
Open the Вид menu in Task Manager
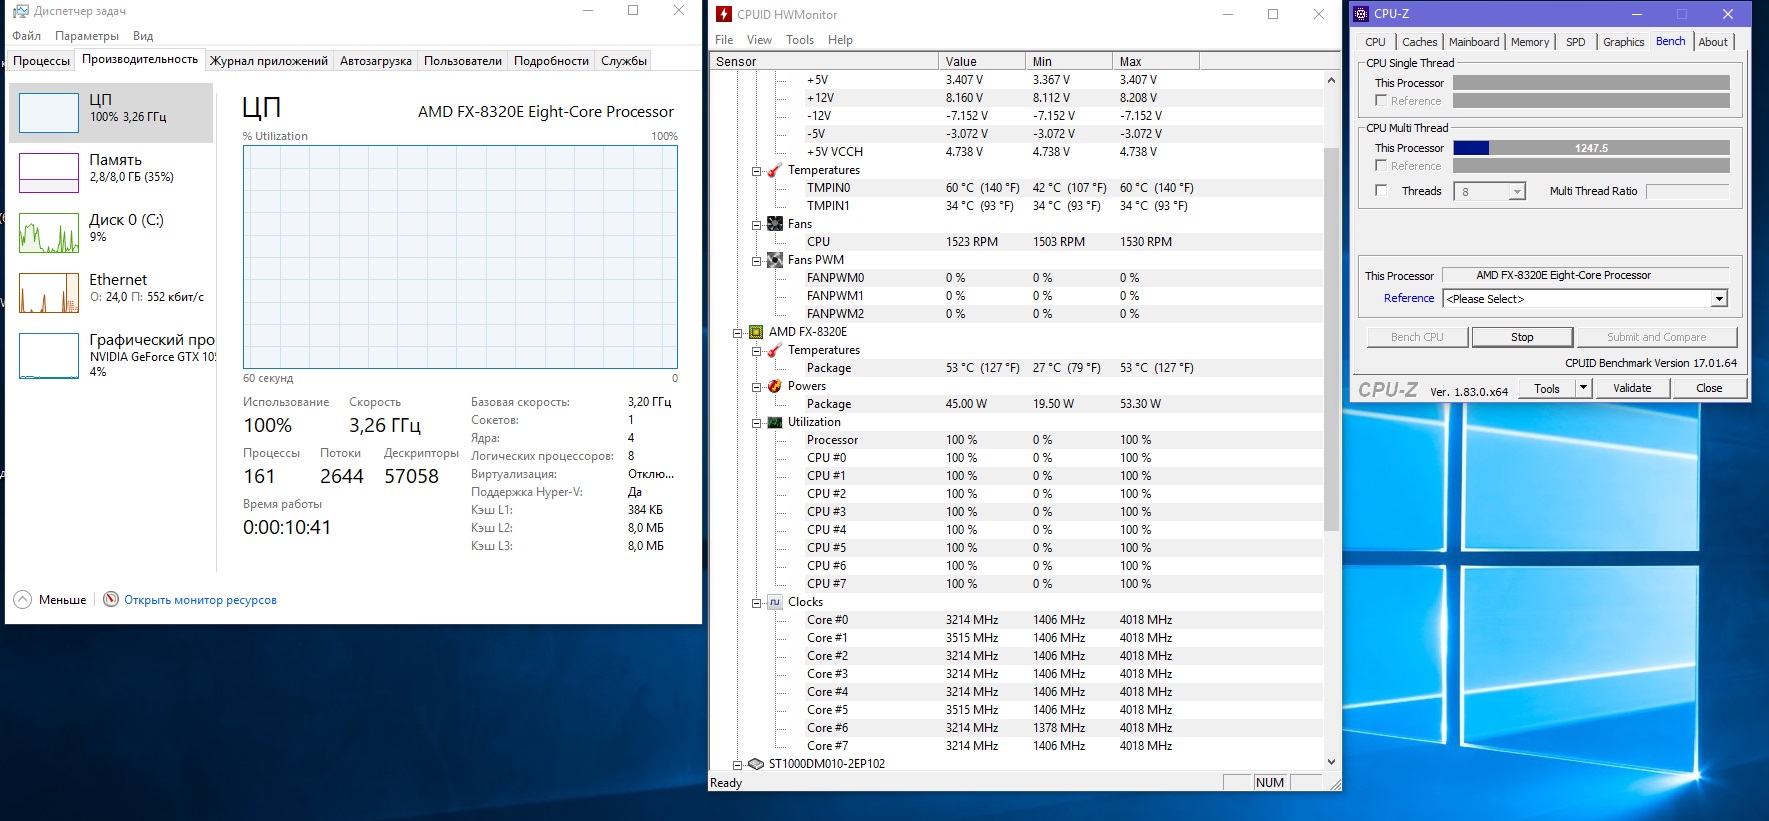(143, 36)
